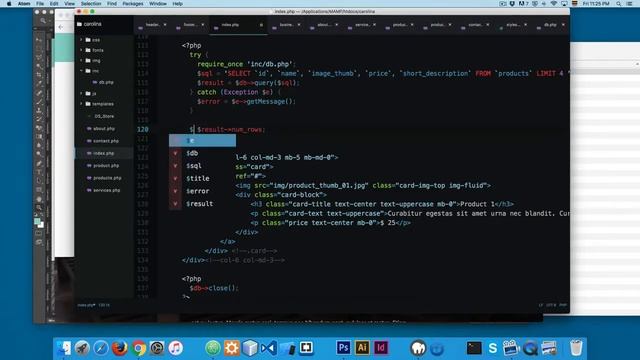The width and height of the screenshot is (640, 360).
Task: Open Firefox from the Dock
Action: [x=120, y=348]
